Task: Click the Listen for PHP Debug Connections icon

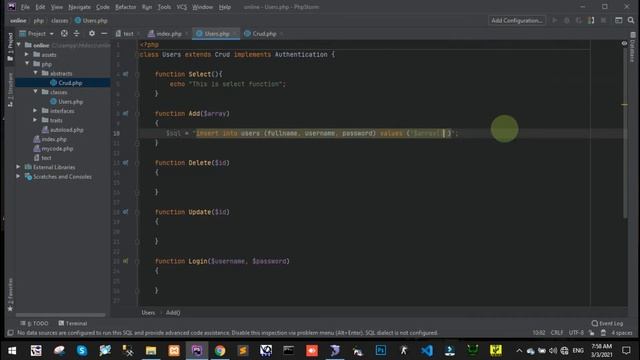Action: click(591, 20)
